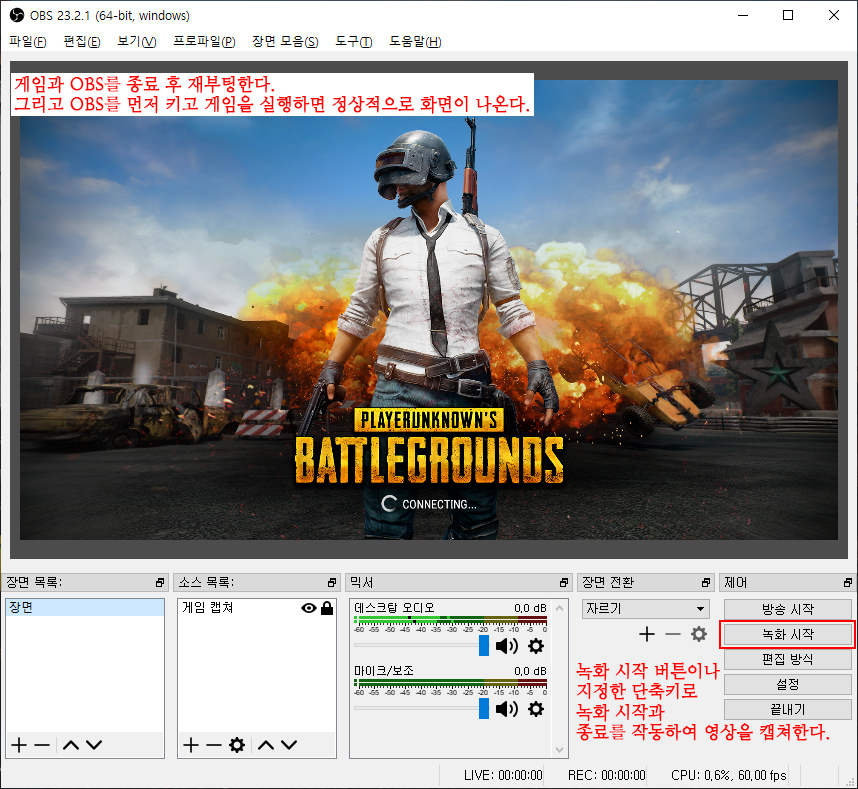Open the 자르기 transition dropdown
This screenshot has height=789, width=858.
coord(646,609)
